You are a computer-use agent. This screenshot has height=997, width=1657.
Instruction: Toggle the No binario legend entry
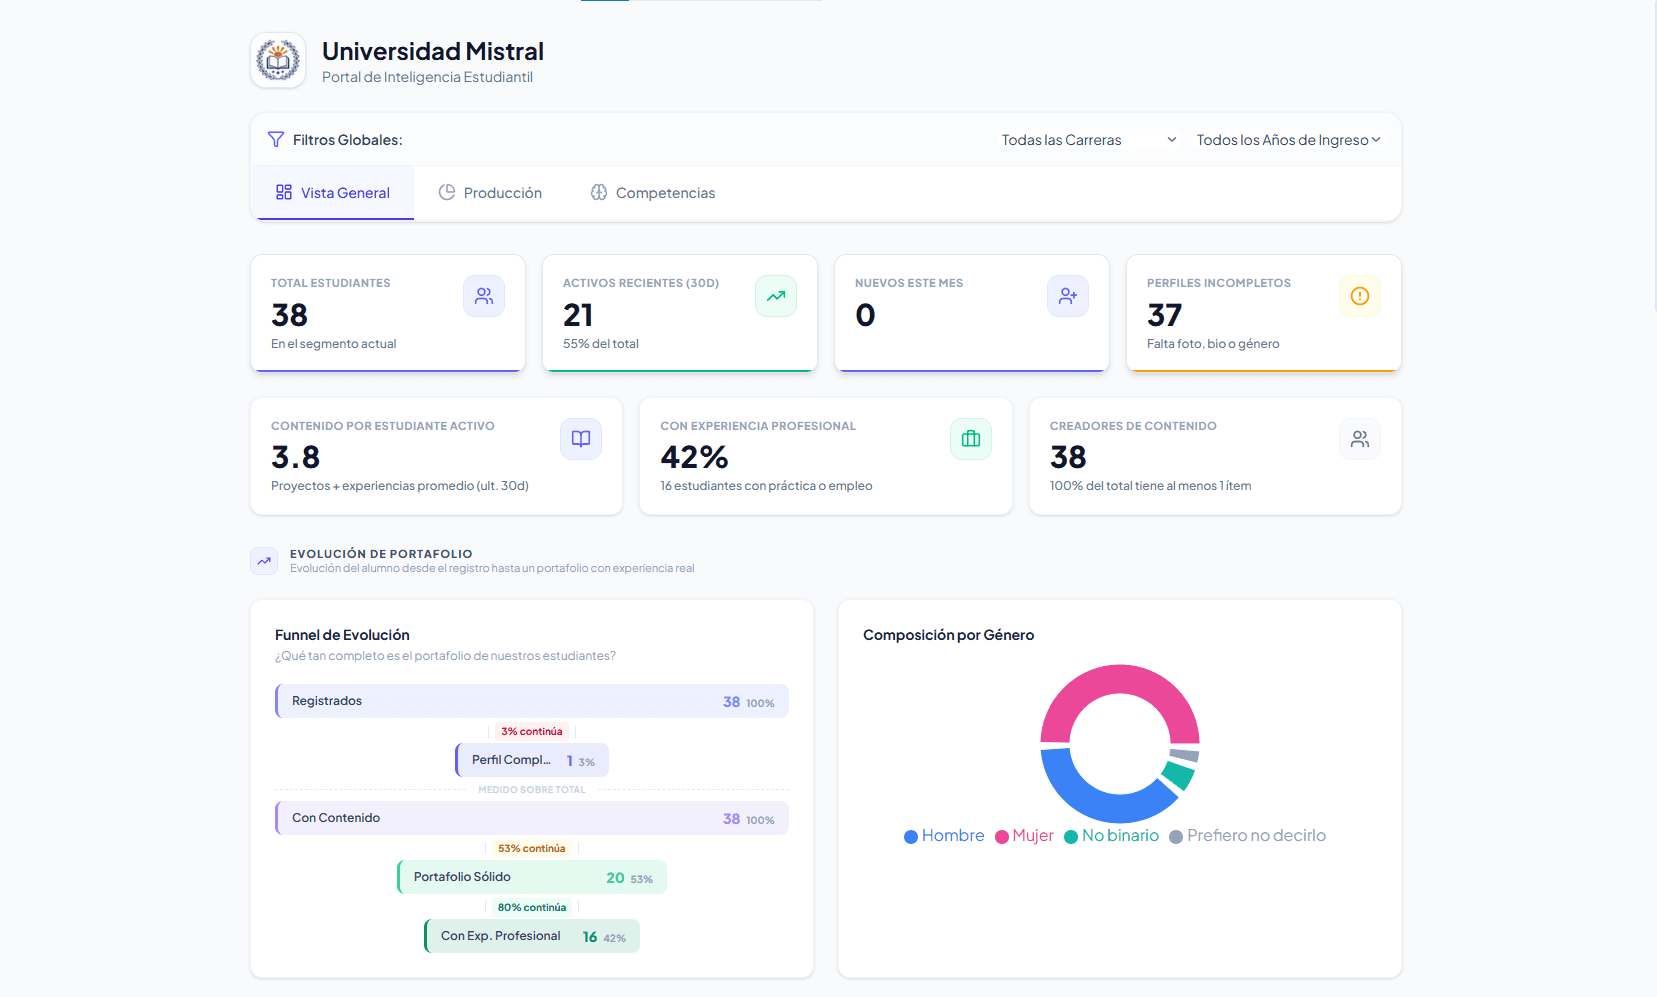click(x=1111, y=835)
